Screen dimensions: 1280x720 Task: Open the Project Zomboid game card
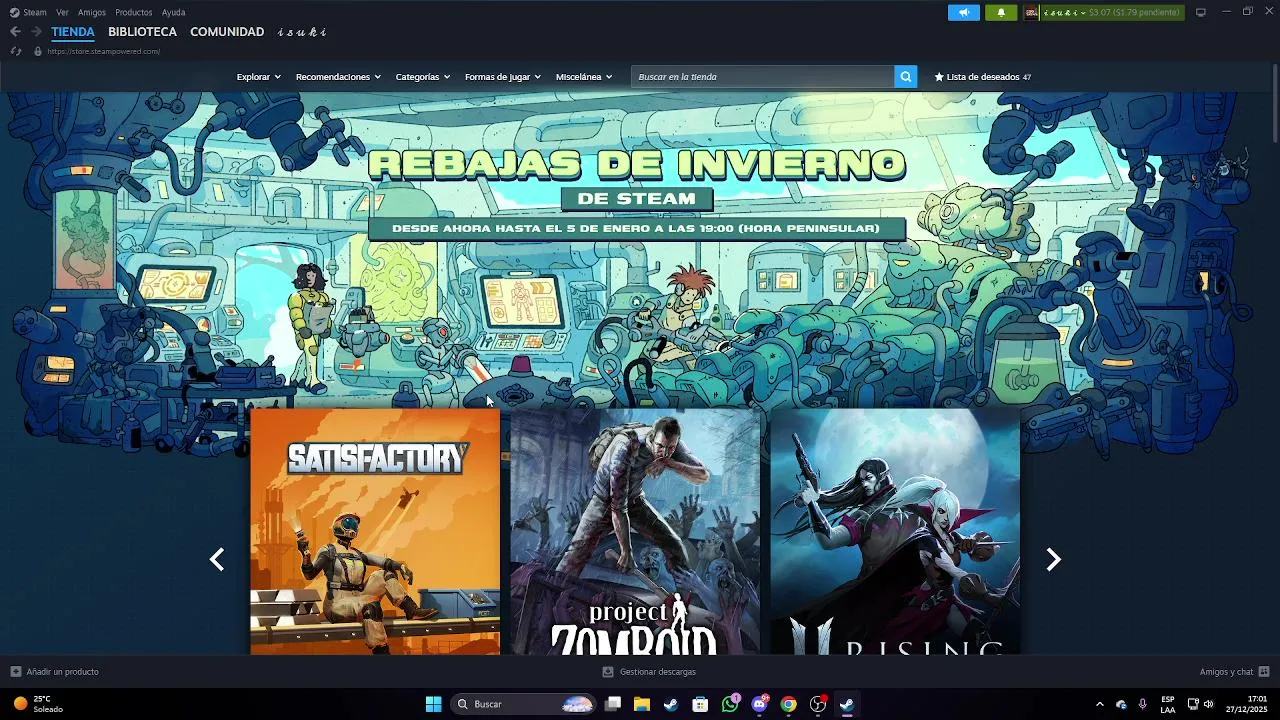tap(635, 531)
